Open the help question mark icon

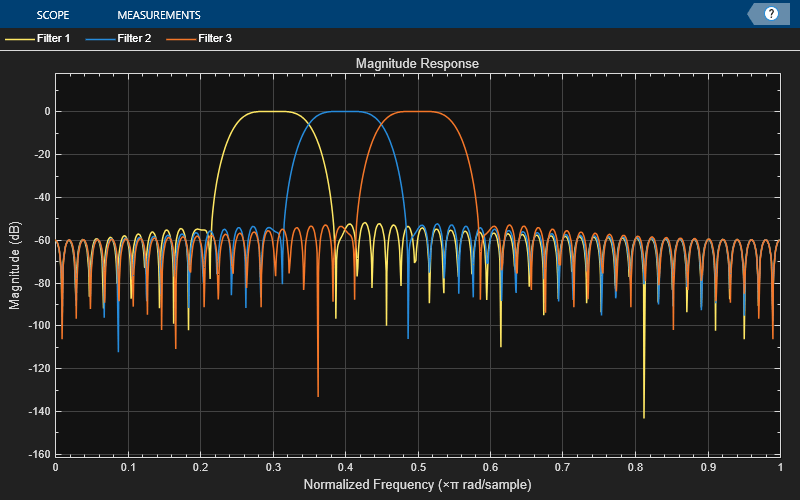tap(771, 14)
